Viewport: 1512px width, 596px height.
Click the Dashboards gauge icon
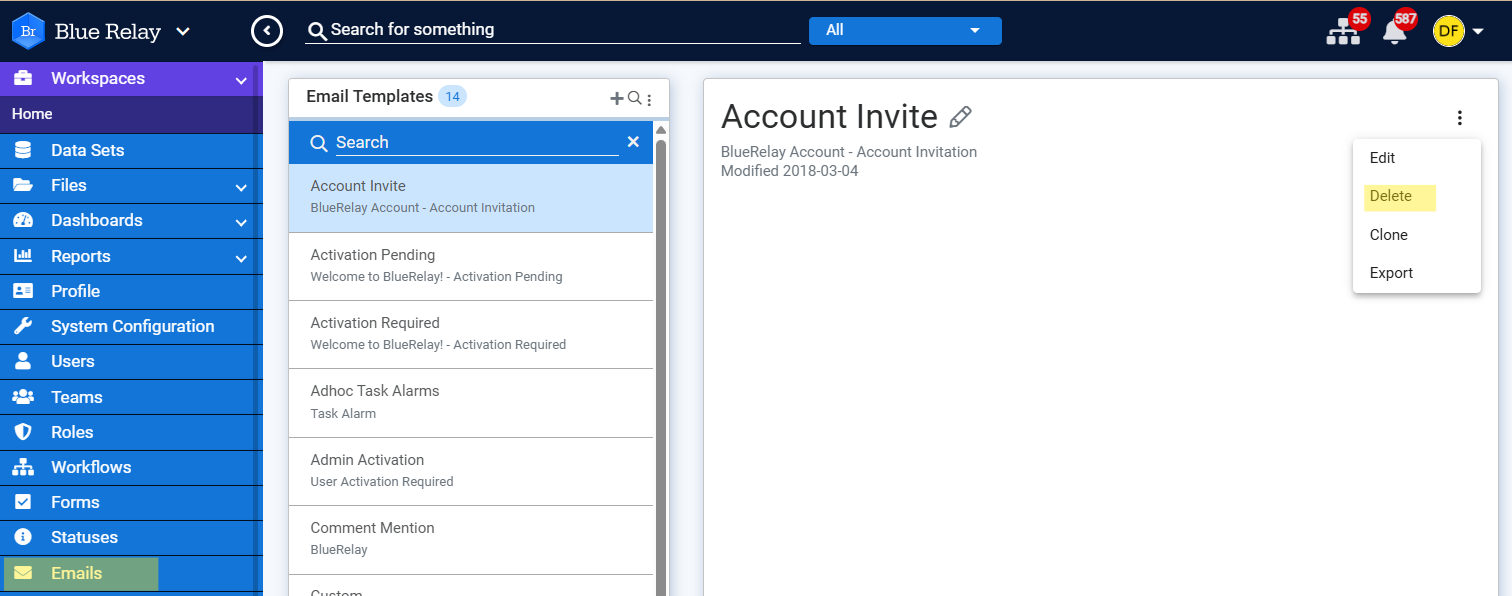click(23, 220)
